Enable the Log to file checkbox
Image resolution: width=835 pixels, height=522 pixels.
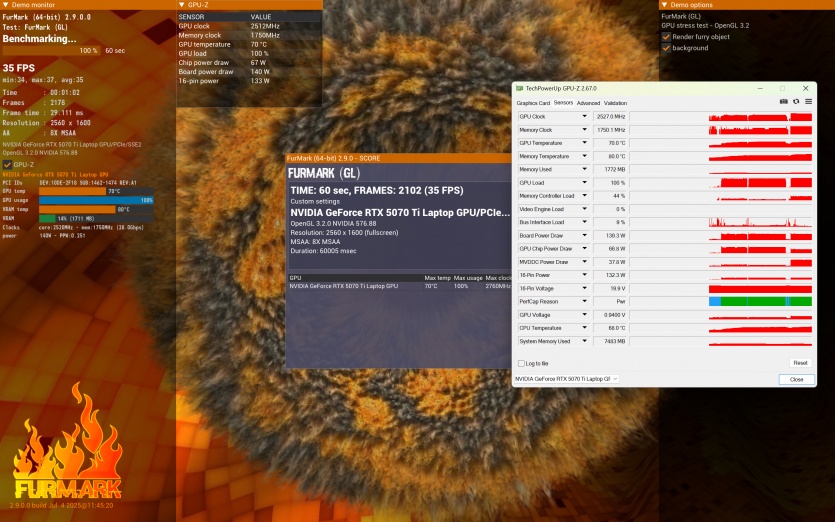coord(520,363)
